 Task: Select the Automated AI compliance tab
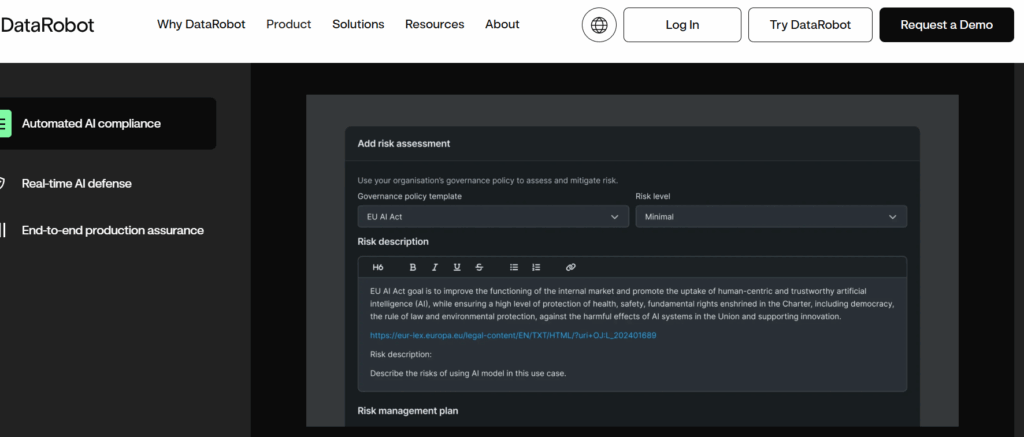105,124
